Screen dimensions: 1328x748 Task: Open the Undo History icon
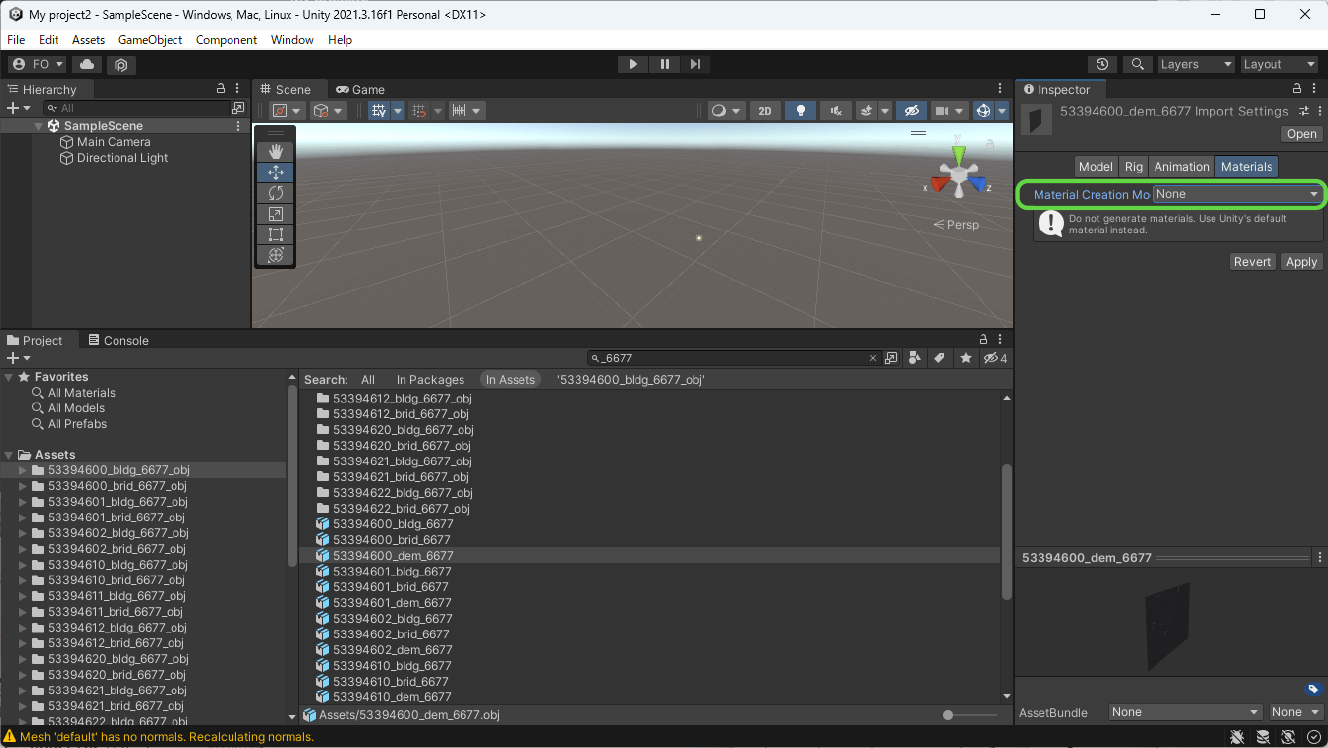click(1102, 64)
